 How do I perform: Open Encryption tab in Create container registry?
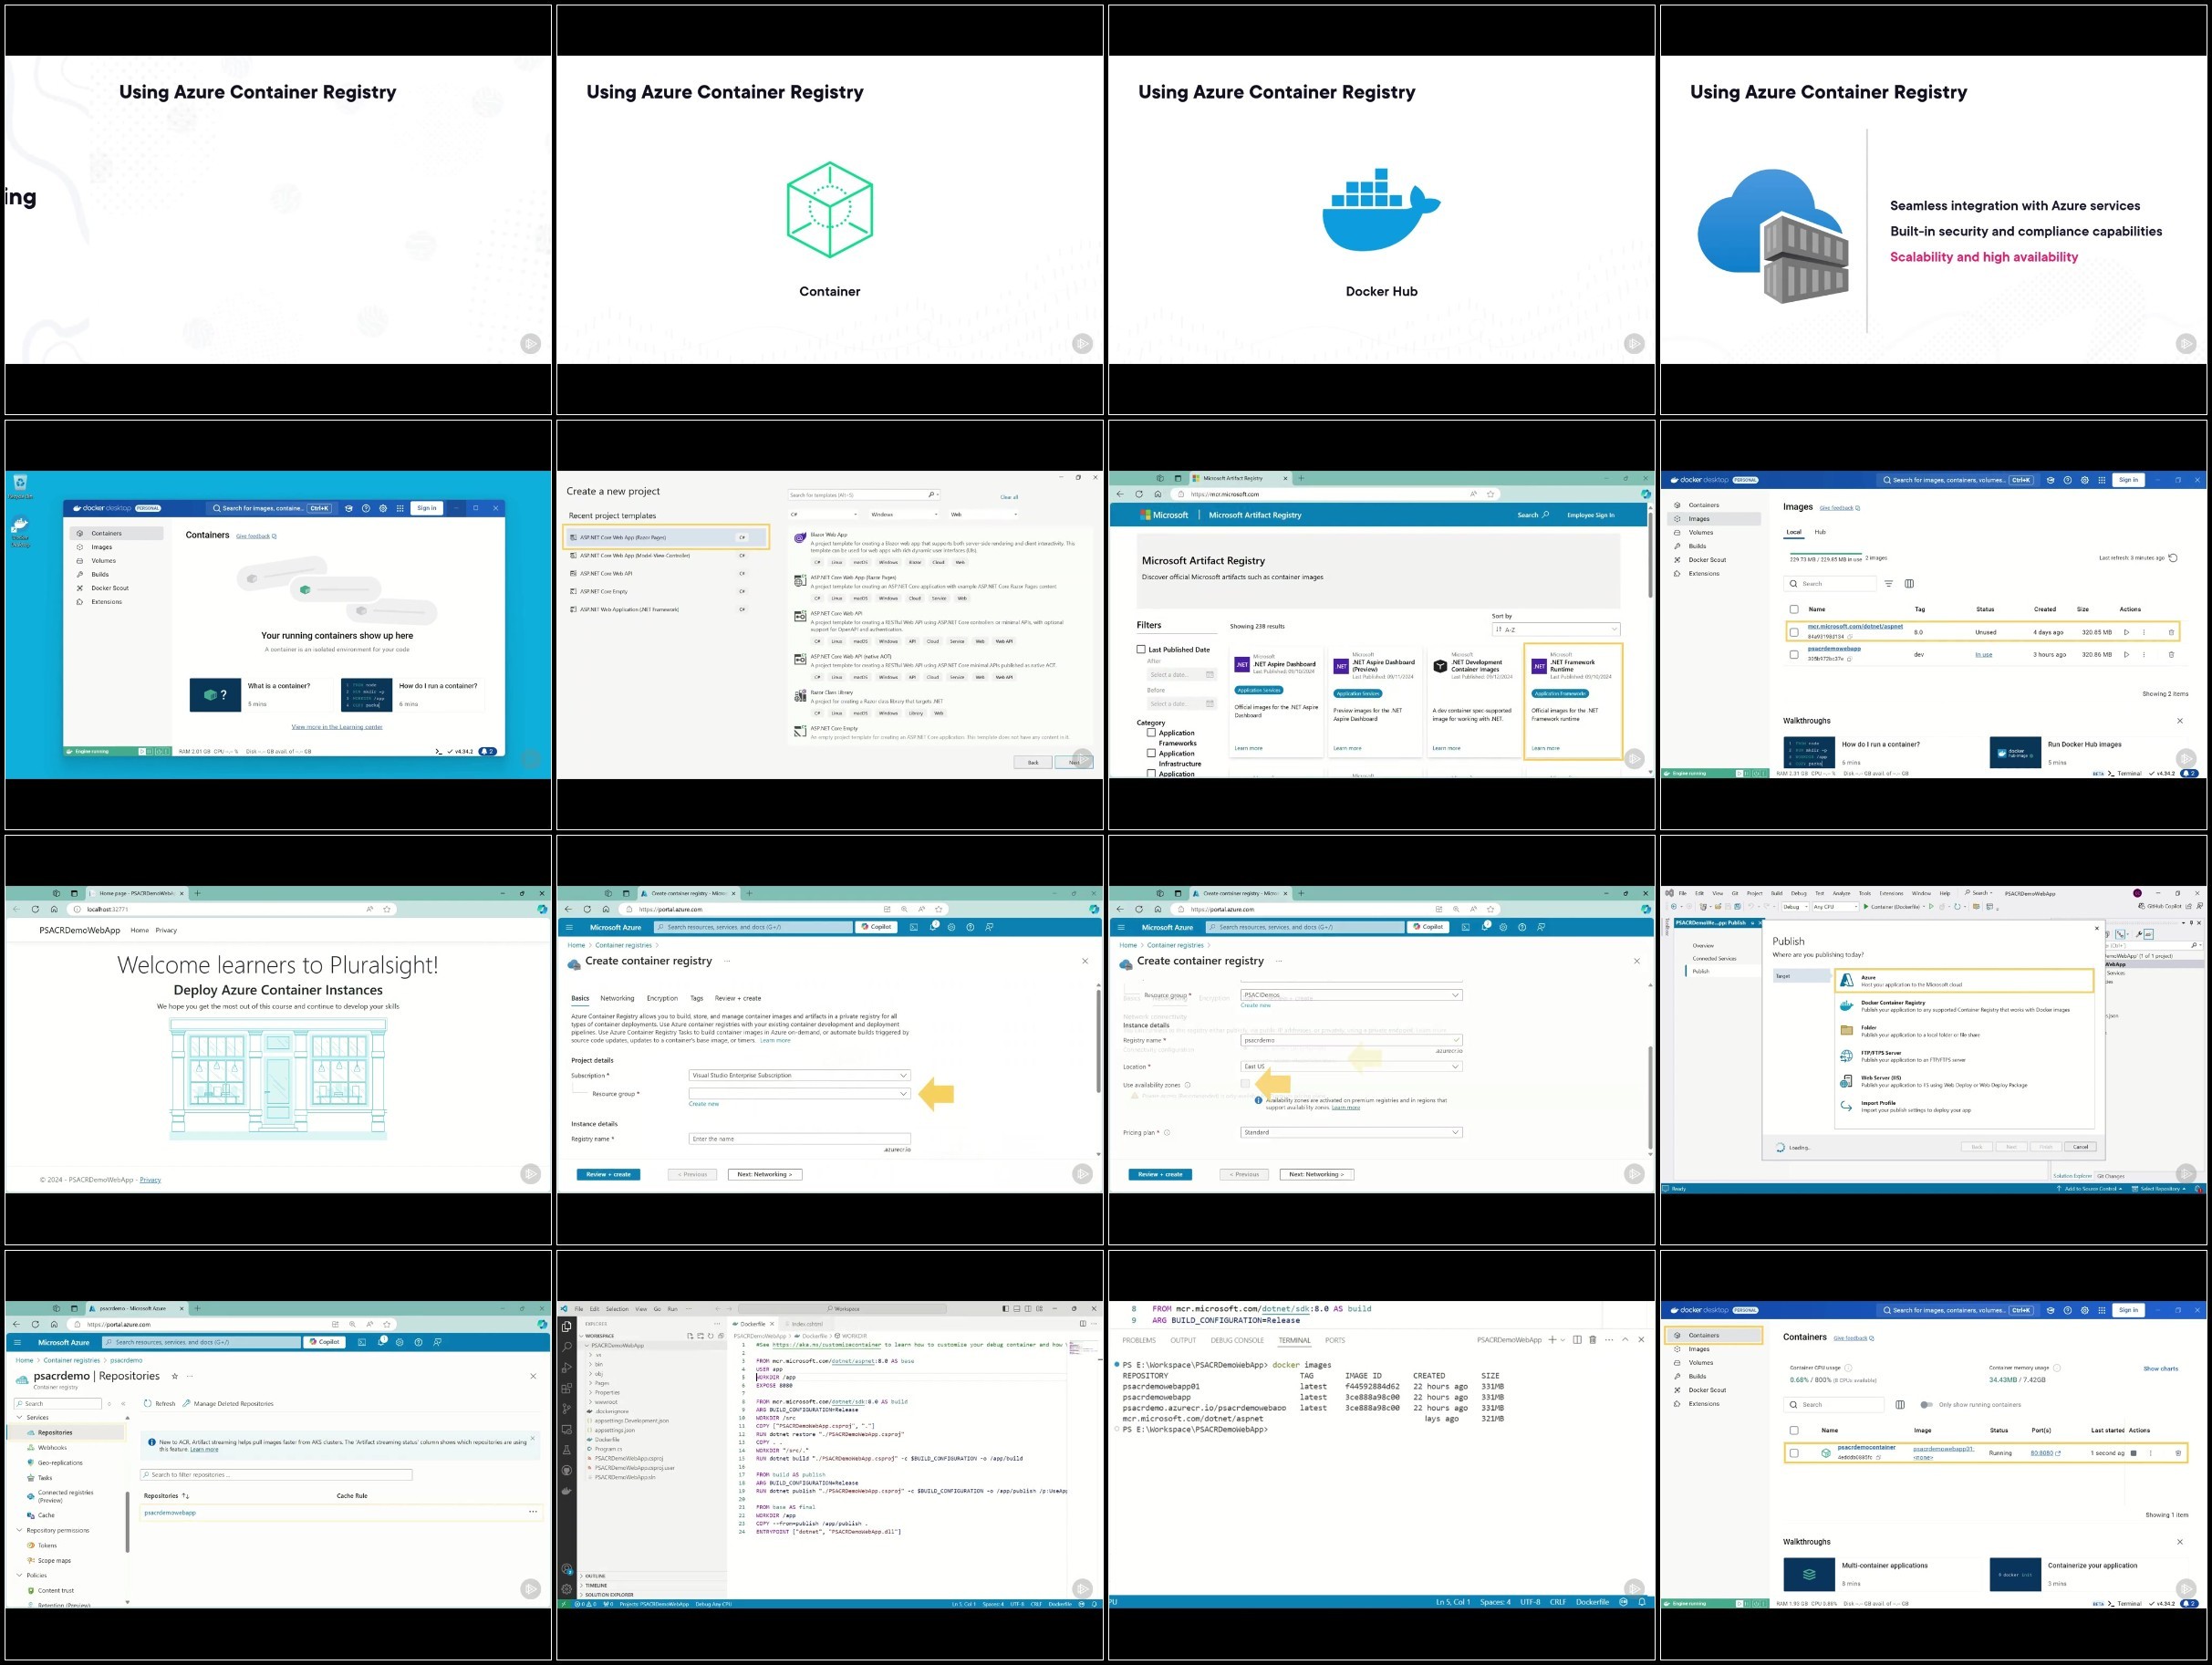[x=662, y=998]
